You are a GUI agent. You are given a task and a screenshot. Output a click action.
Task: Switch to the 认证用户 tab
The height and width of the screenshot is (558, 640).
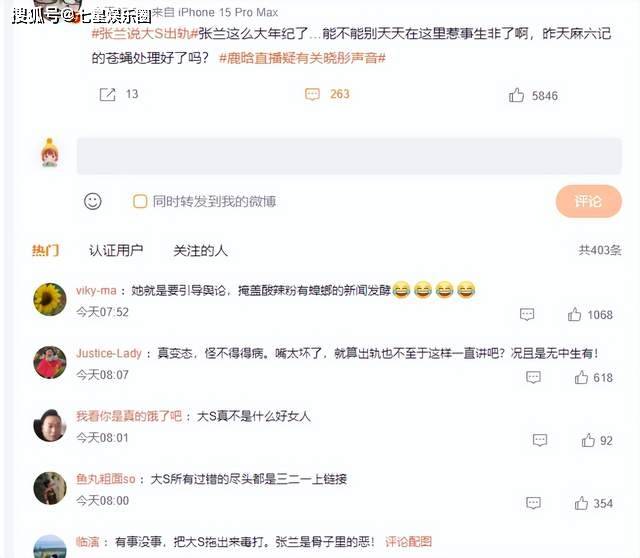click(116, 250)
